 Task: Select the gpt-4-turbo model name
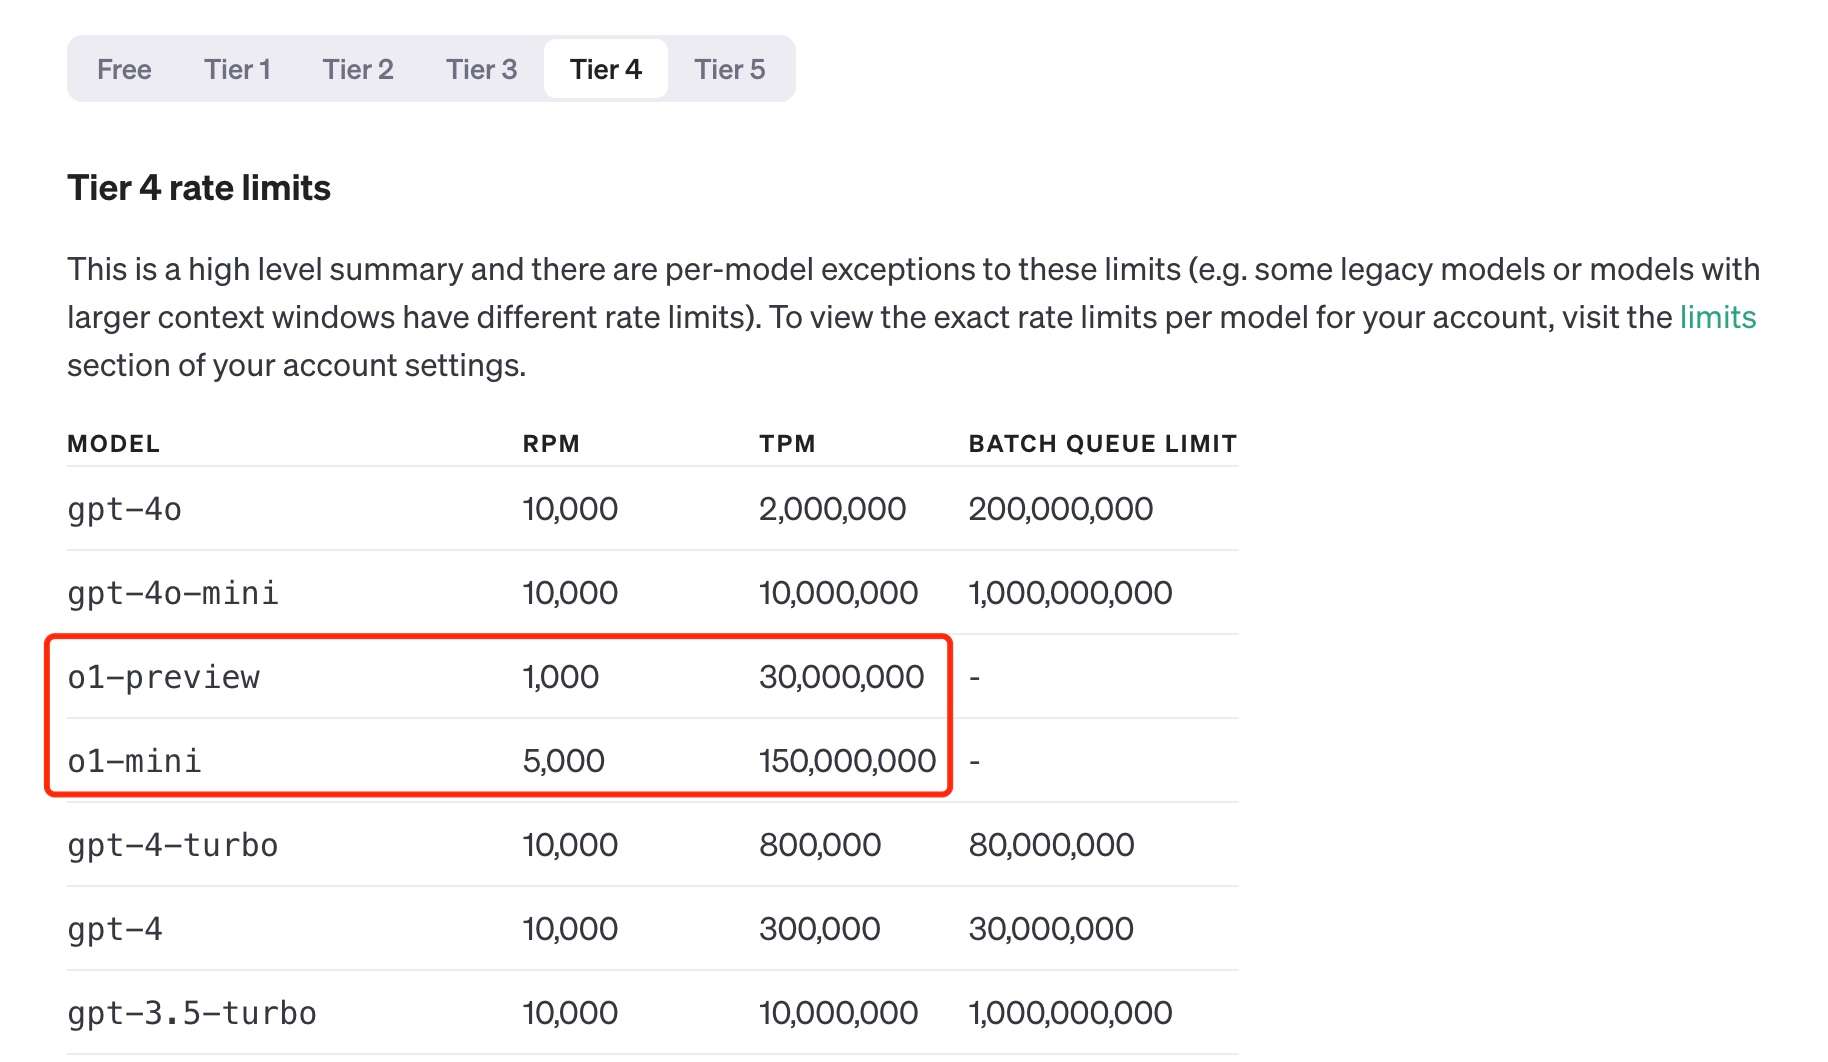pos(172,845)
